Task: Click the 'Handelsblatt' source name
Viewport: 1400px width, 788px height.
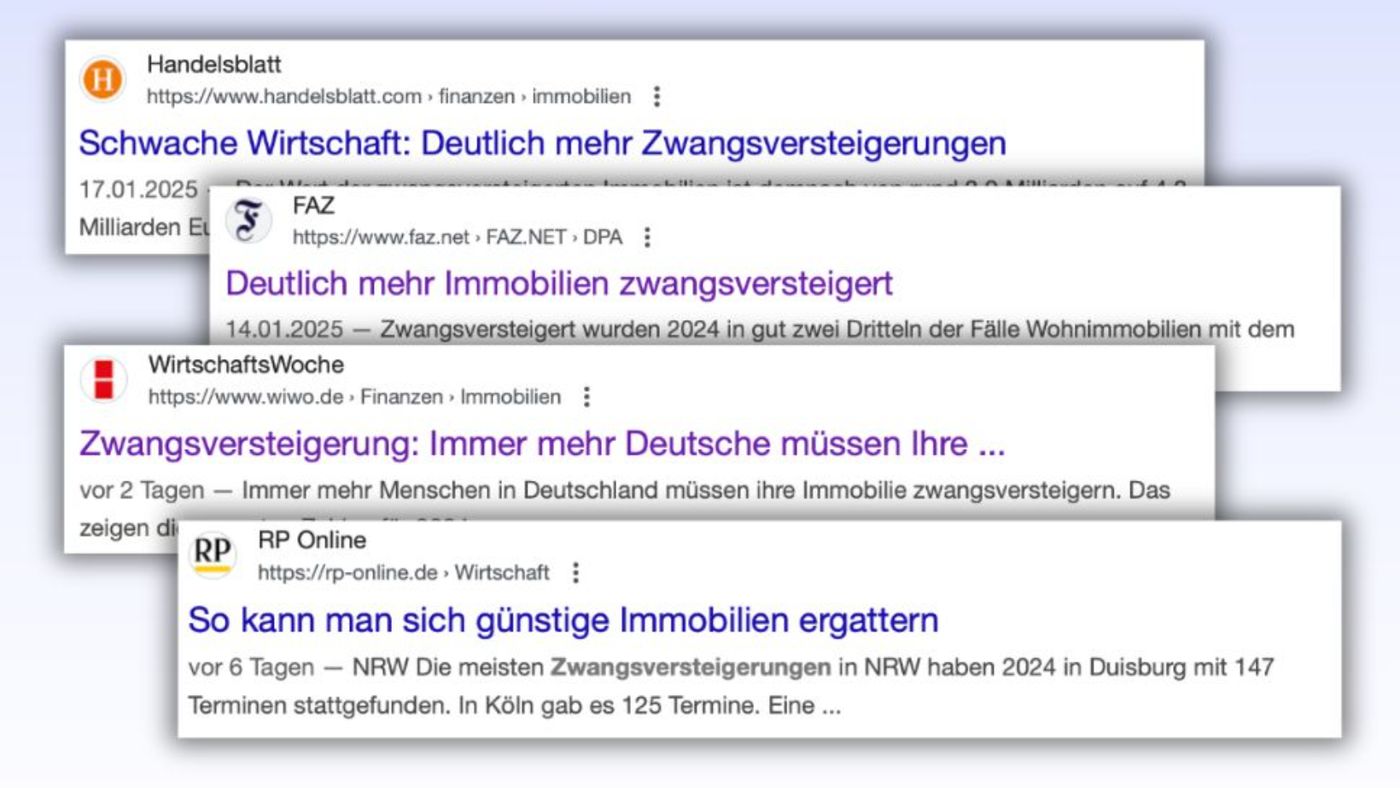Action: 214,65
